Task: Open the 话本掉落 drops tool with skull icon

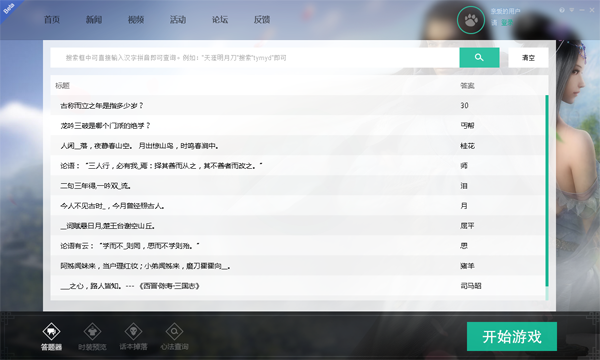Action: [x=133, y=337]
